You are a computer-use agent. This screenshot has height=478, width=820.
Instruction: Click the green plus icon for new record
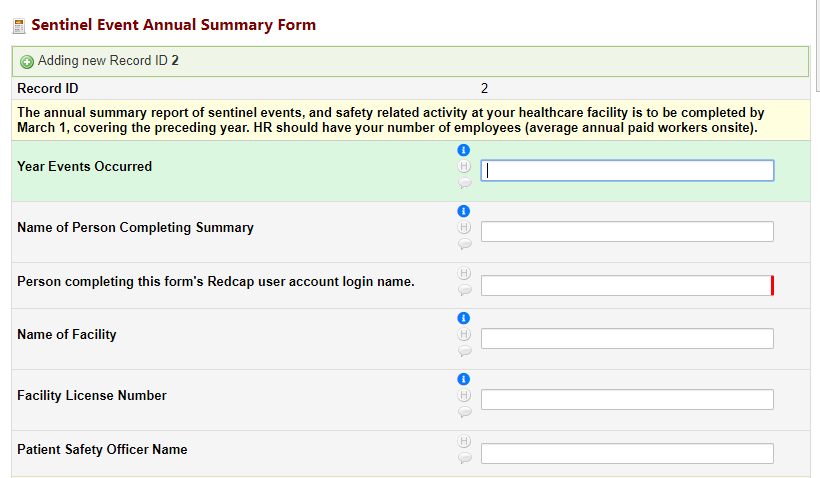tap(27, 62)
